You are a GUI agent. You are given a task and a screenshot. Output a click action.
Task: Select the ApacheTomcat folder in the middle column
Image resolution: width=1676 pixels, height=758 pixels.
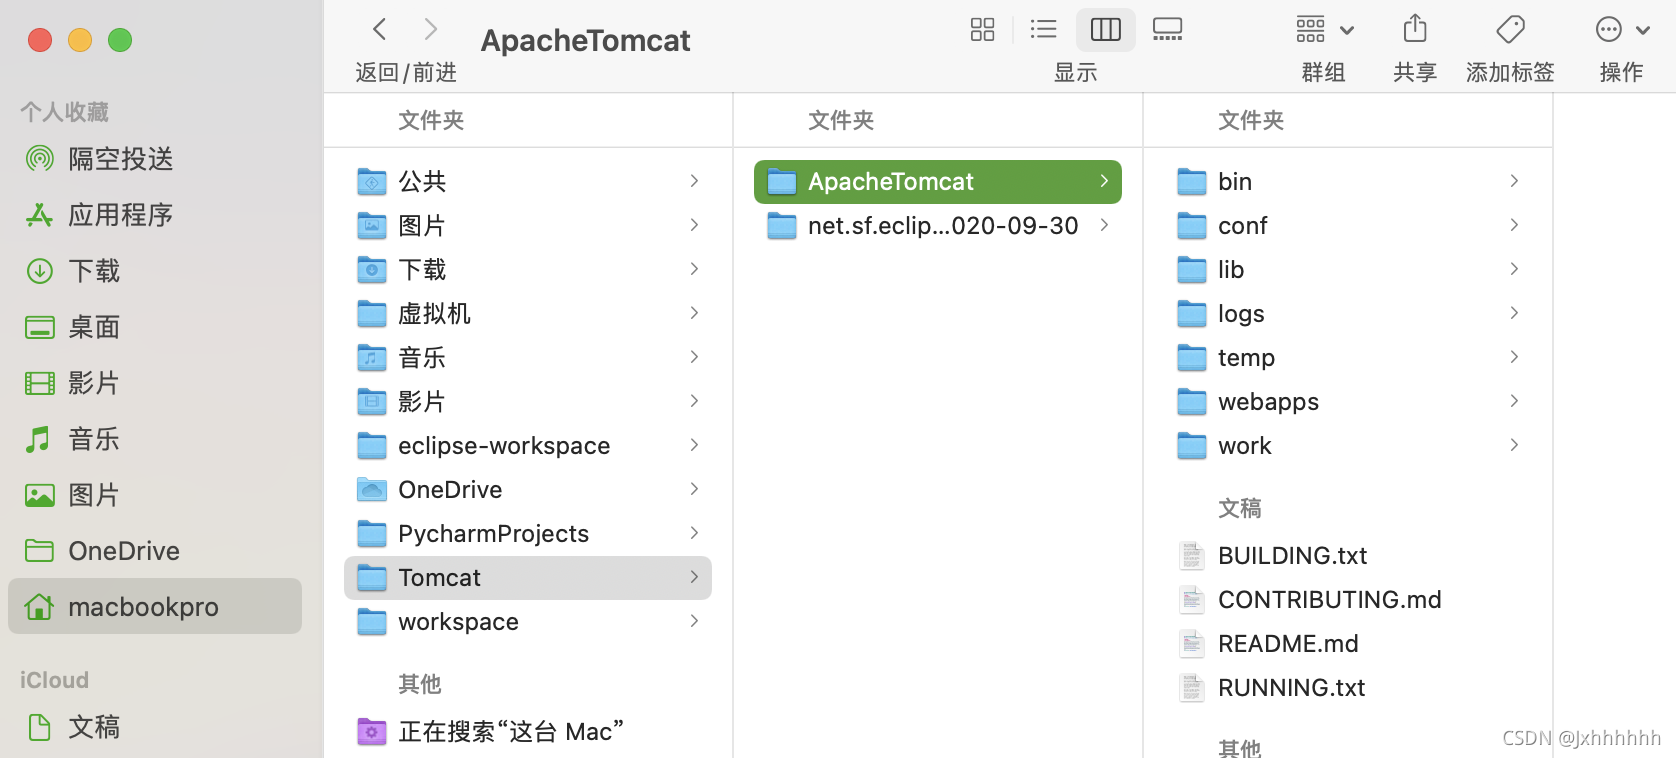937,181
